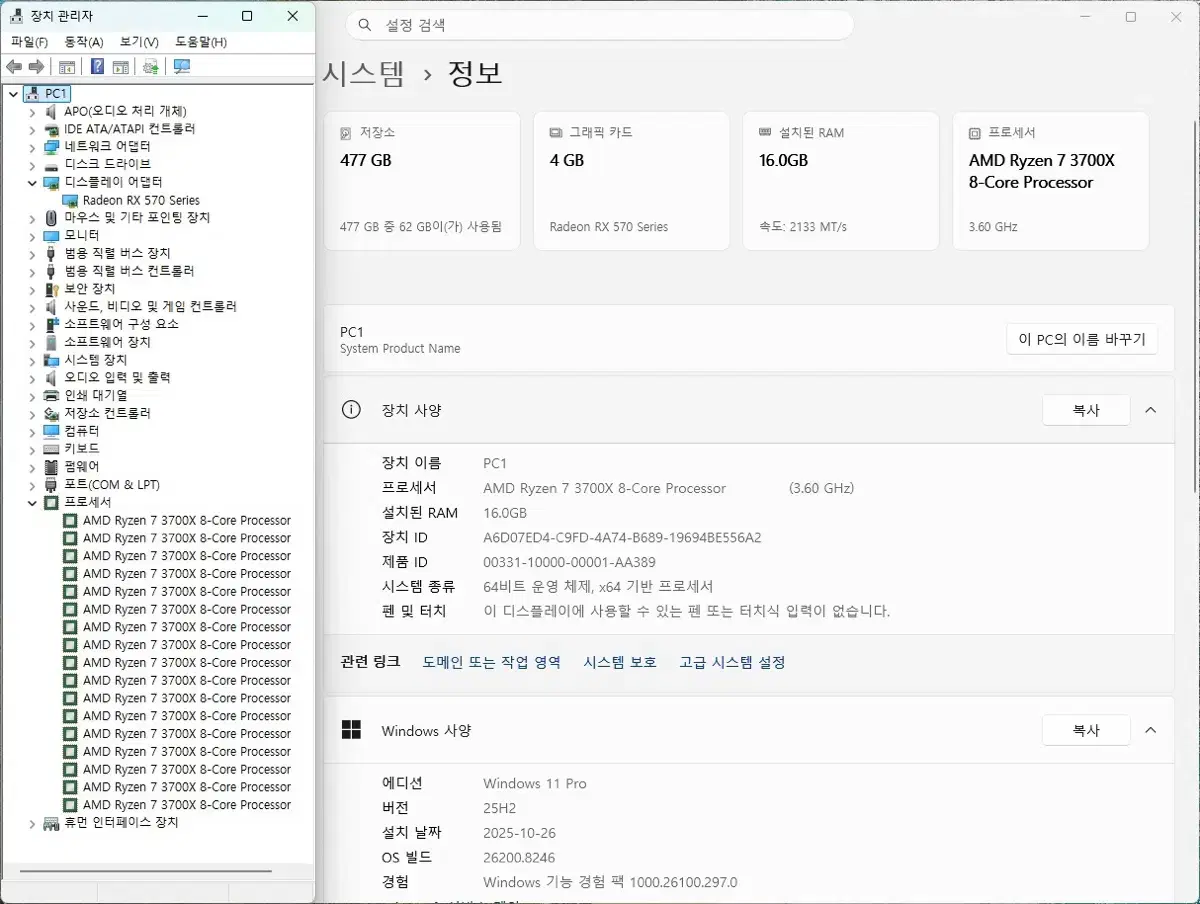Screen dimensions: 1200x904
Task: Click the processor icon in 프로세서 card
Action: tap(975, 133)
